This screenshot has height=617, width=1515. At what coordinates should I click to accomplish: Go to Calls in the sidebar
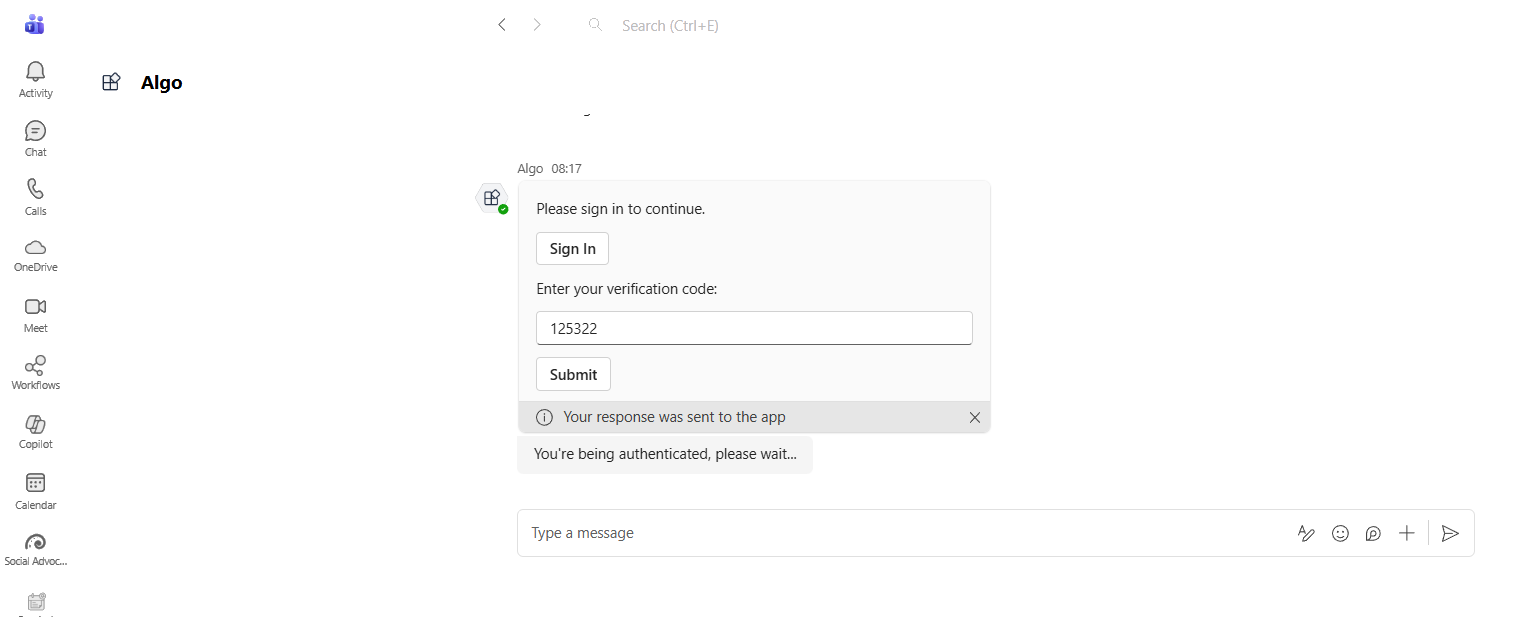[35, 190]
